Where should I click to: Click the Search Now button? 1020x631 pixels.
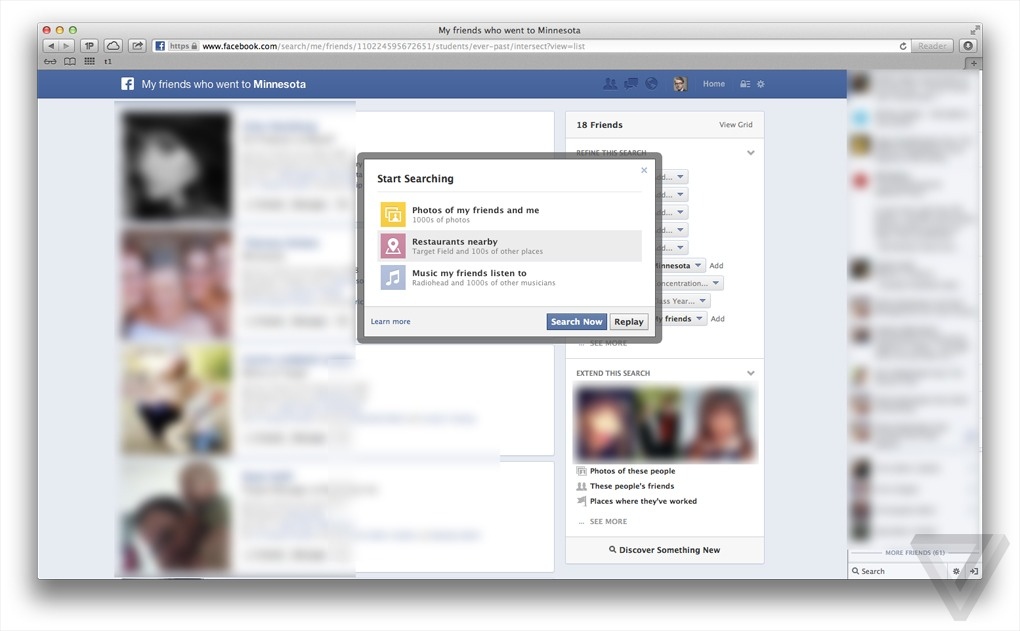pos(576,321)
